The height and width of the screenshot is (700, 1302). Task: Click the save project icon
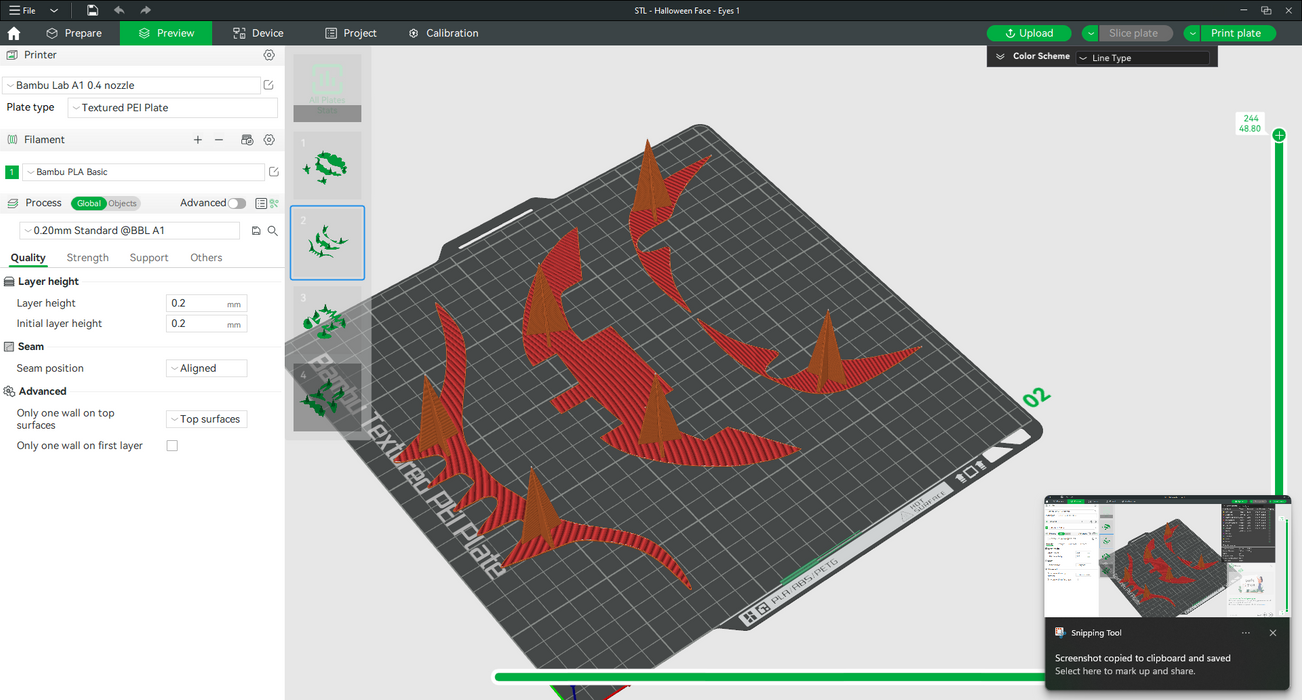[x=92, y=10]
